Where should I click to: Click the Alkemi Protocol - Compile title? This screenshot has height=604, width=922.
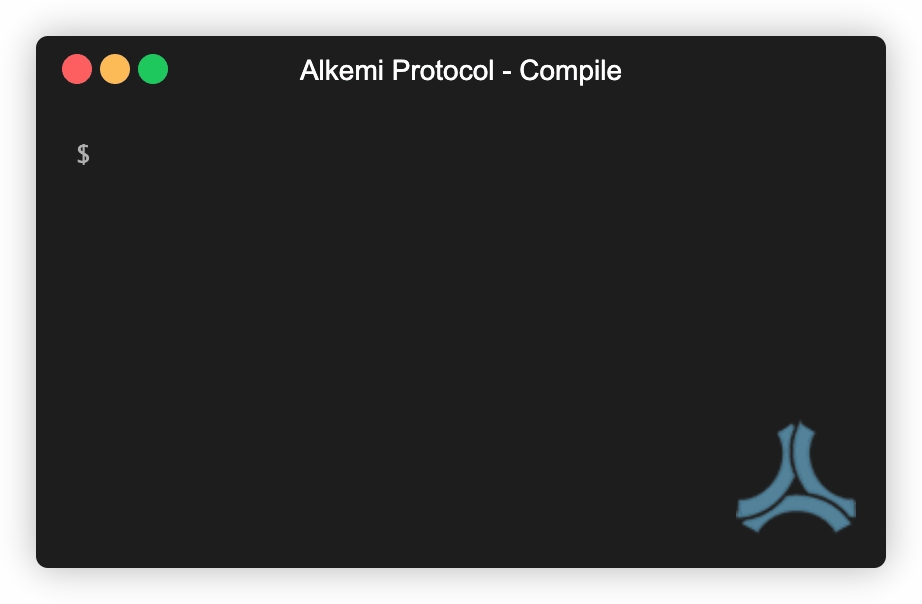pyautogui.click(x=460, y=71)
